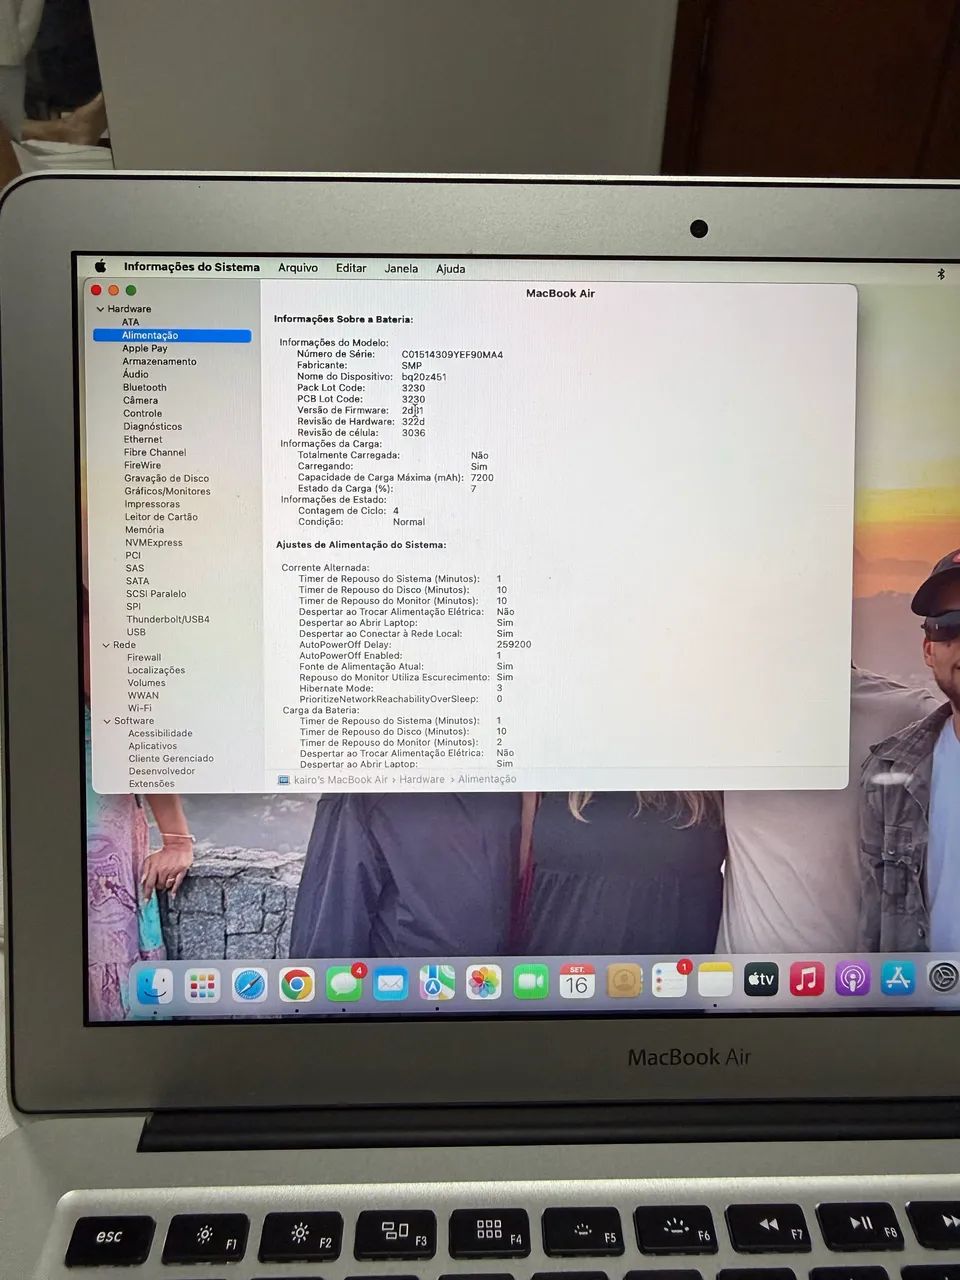Click the serial number C01514309YEF90MA4
Image resolution: width=960 pixels, height=1280 pixels.
click(x=452, y=355)
